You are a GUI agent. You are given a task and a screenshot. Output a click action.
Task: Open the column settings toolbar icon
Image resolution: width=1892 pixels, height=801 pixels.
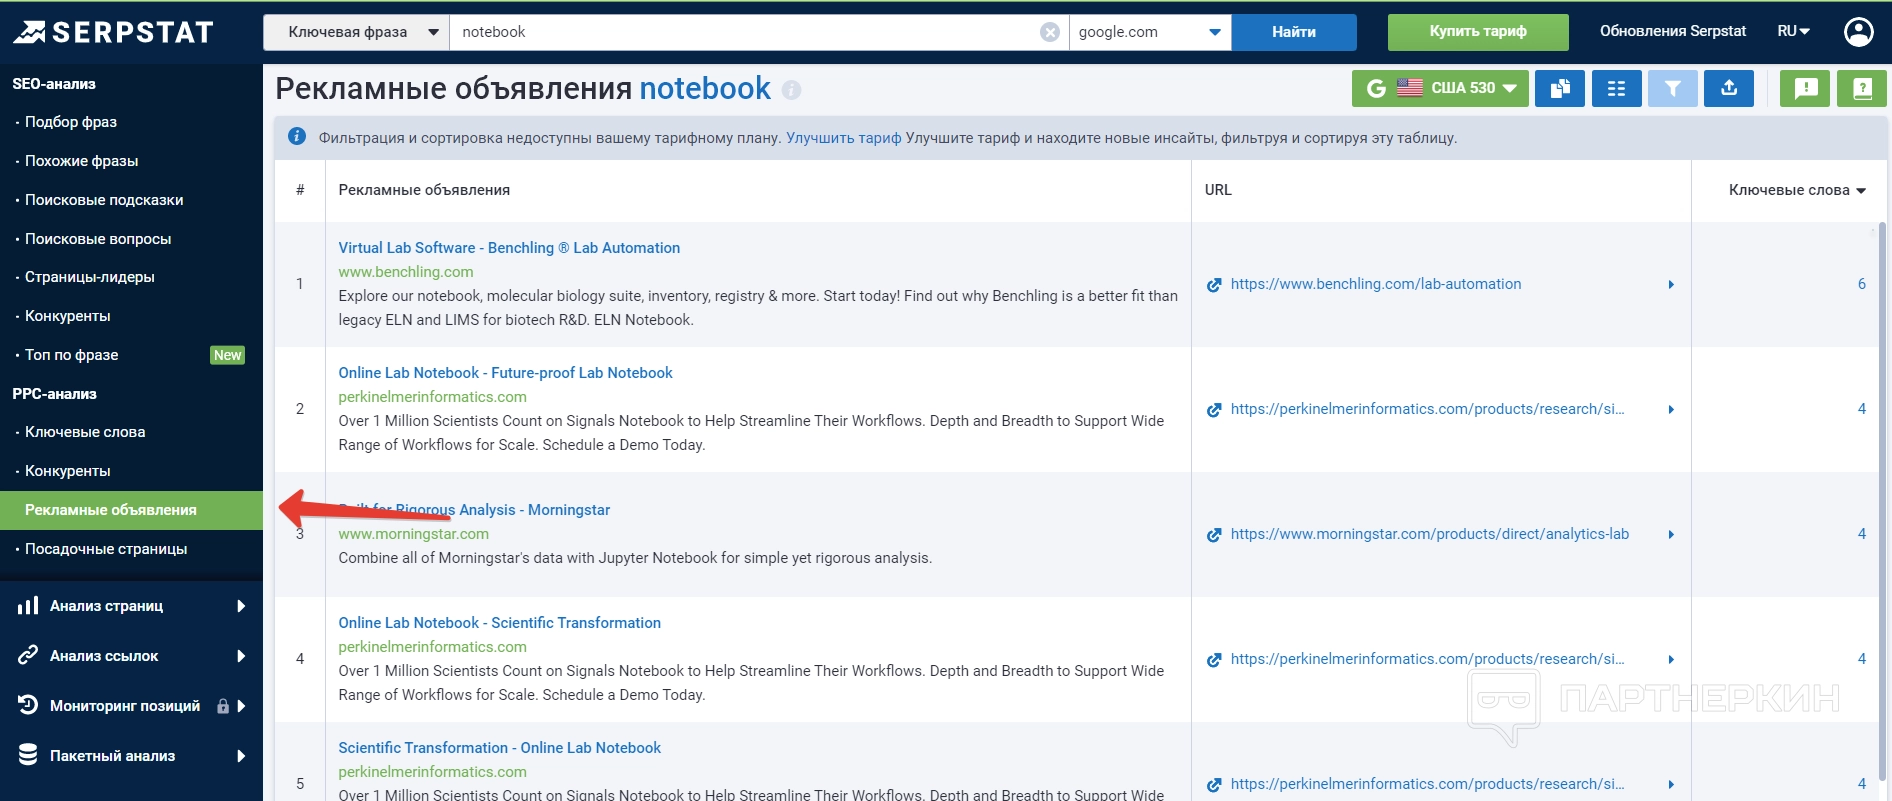(x=1616, y=89)
